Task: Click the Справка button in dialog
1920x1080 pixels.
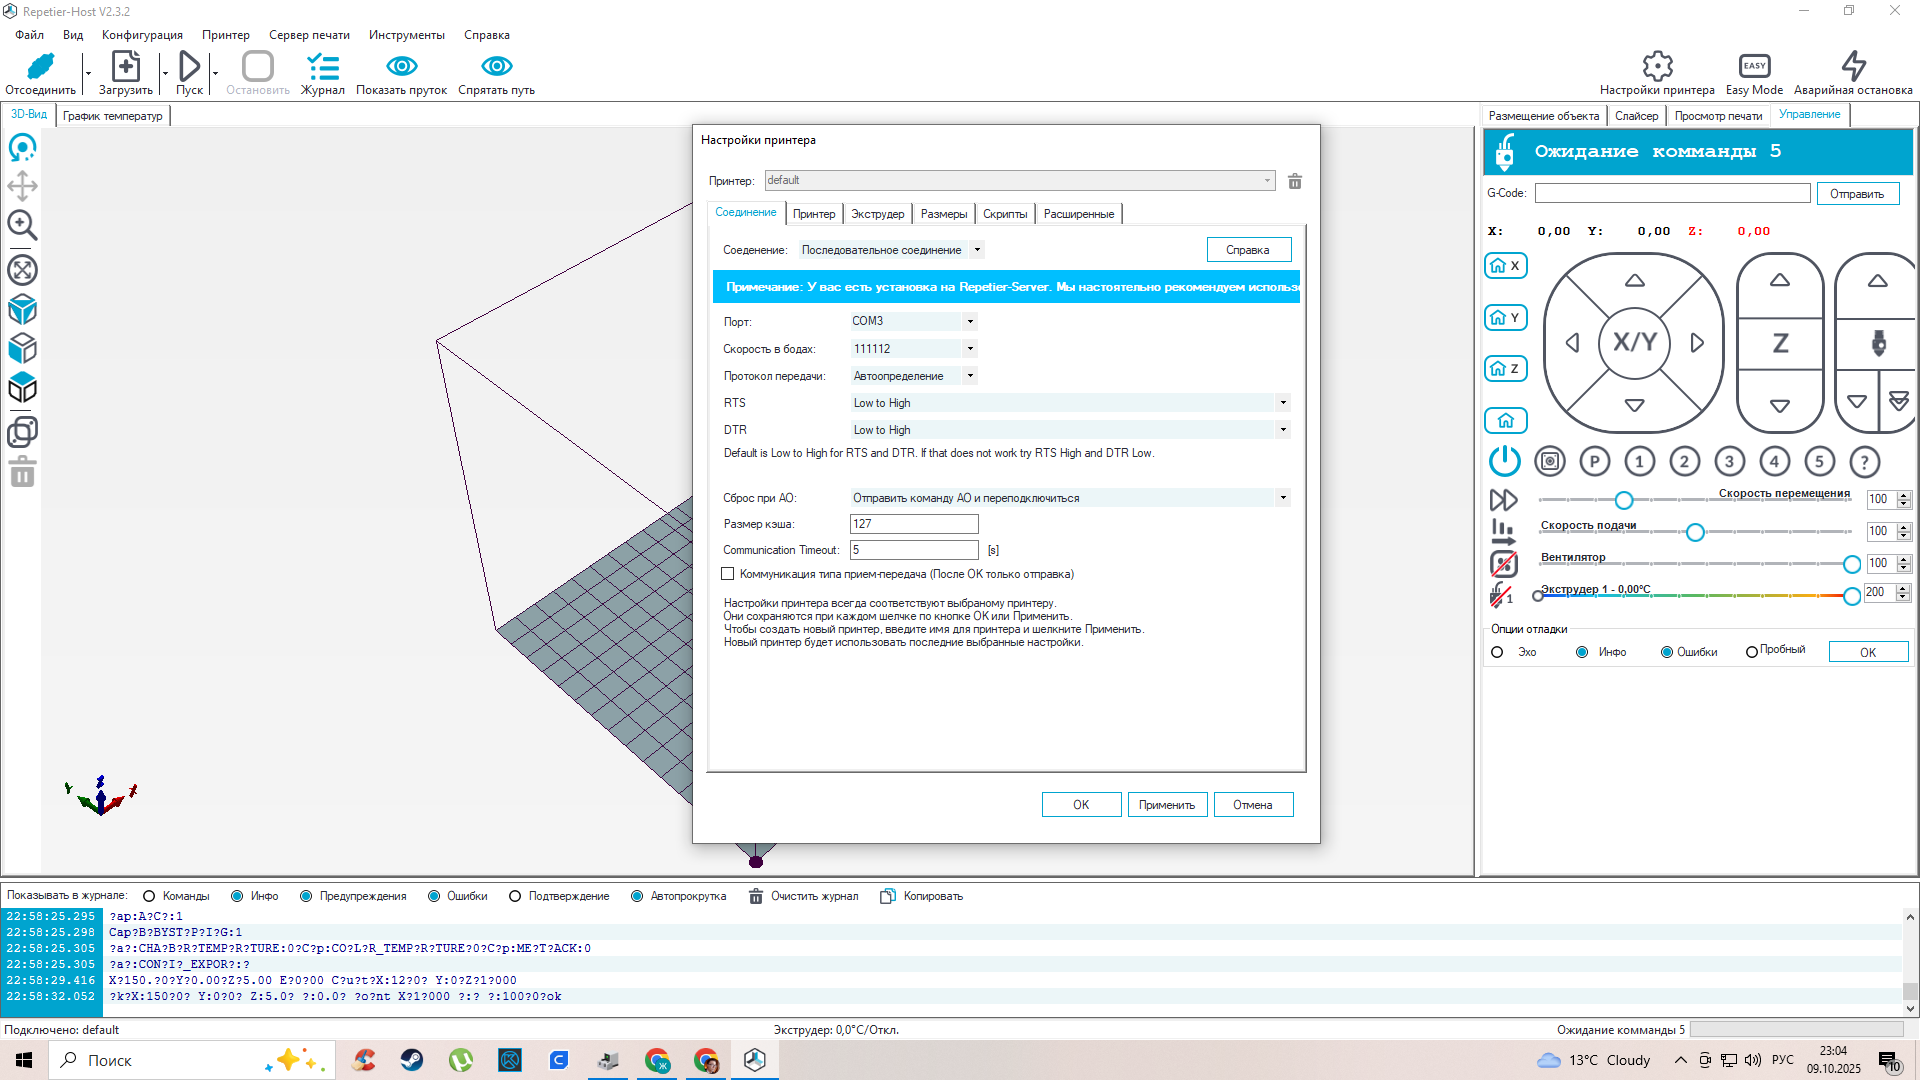Action: tap(1248, 250)
